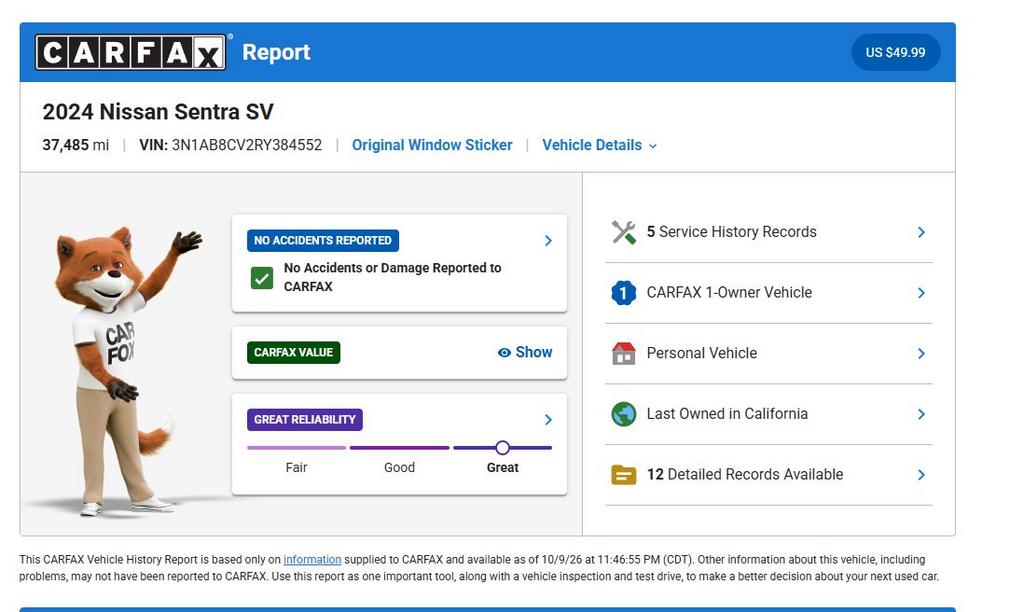Open Last Owned in California chevron
Screen dimensions: 1024x612
921,414
